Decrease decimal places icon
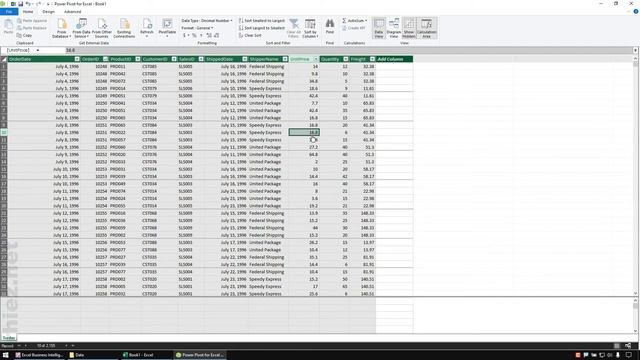The image size is (640, 360). pyautogui.click(x=216, y=36)
